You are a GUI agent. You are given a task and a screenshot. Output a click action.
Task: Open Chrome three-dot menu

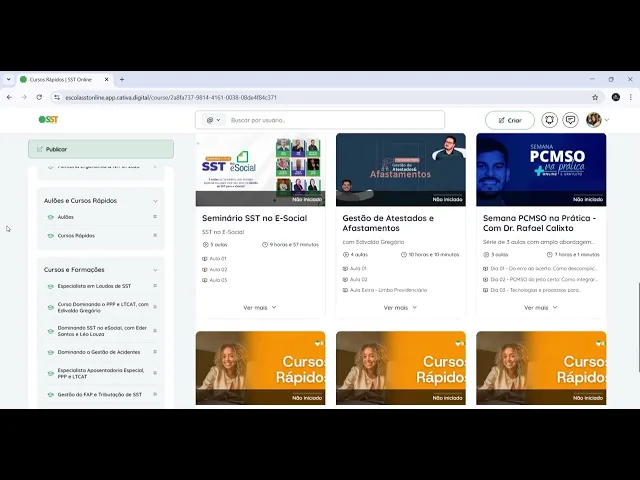pos(631,97)
